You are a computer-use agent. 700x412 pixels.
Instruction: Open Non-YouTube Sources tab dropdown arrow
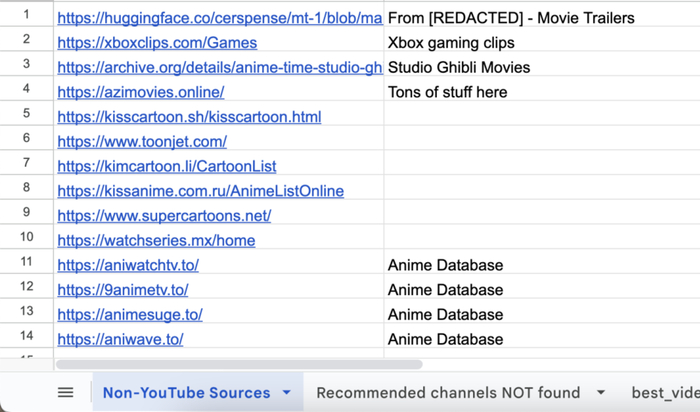287,393
